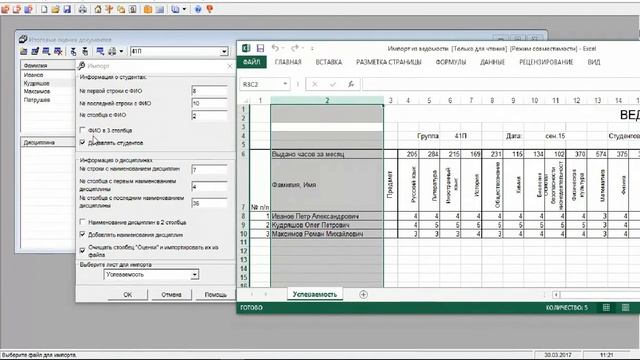Open the ФАЙЛ tab in Excel
The height and width of the screenshot is (360, 640).
point(251,62)
